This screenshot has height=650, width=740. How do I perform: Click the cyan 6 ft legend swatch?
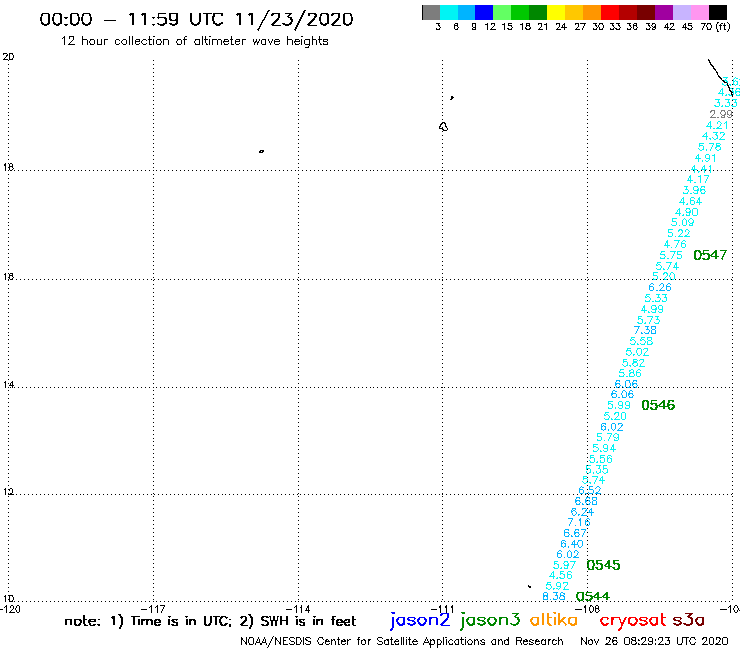(x=449, y=12)
